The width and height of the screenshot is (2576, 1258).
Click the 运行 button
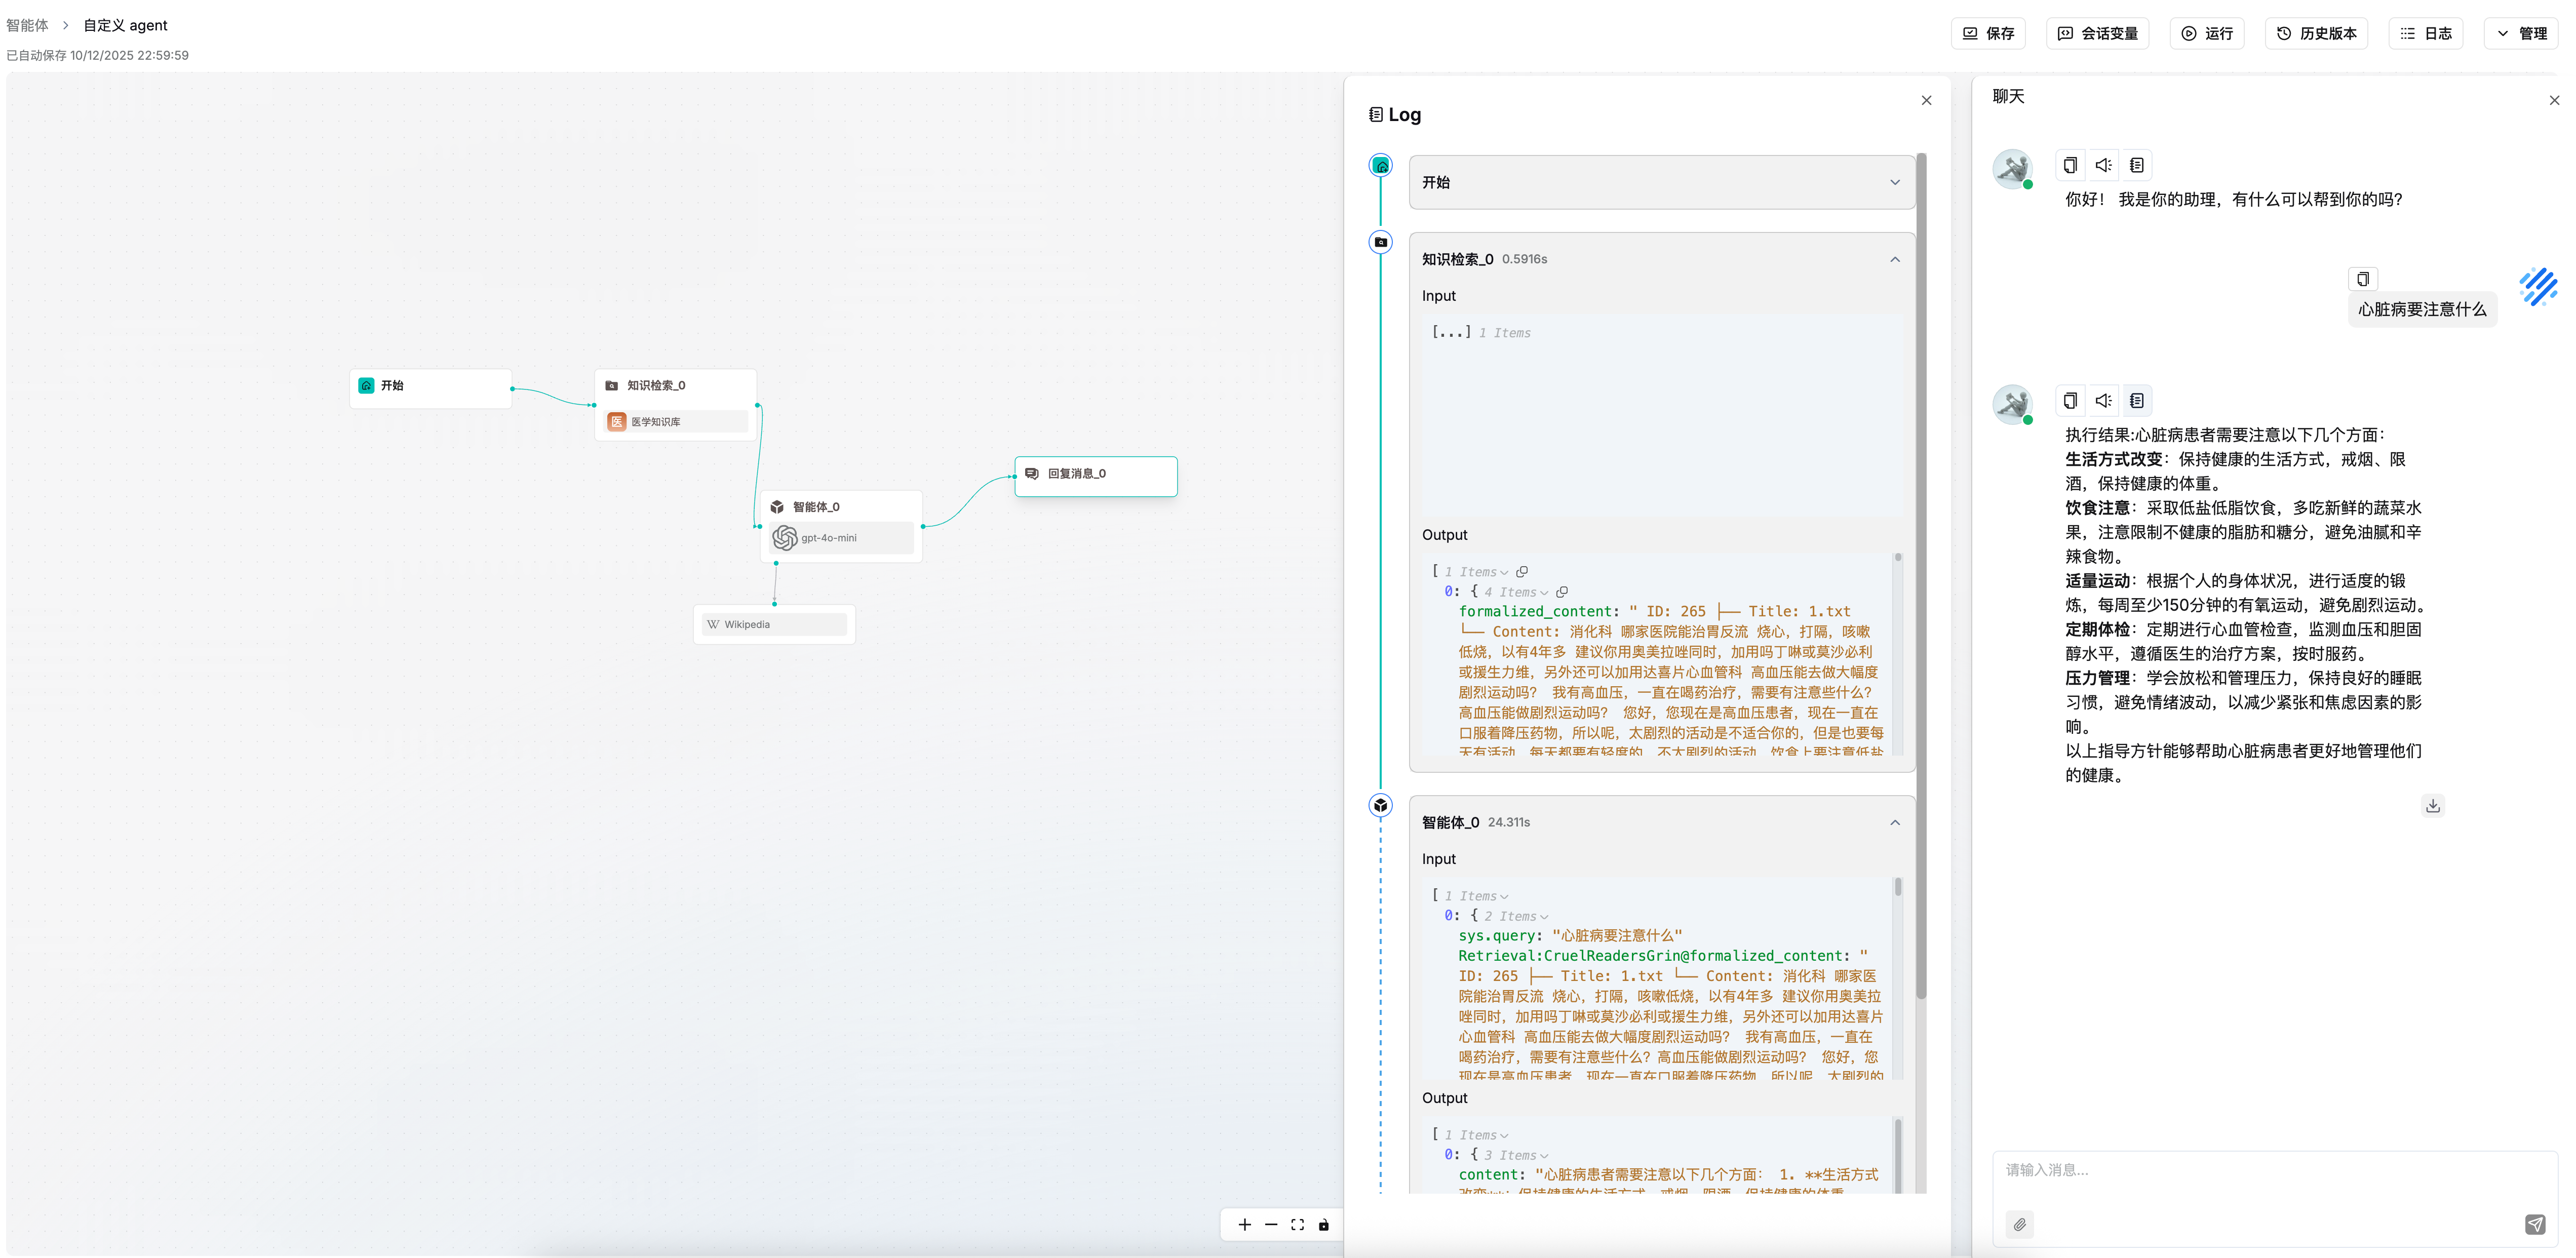tap(2207, 33)
